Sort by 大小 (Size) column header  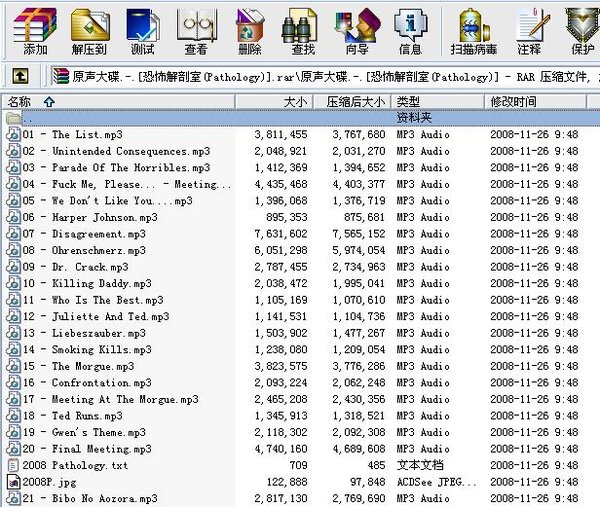pyautogui.click(x=274, y=102)
